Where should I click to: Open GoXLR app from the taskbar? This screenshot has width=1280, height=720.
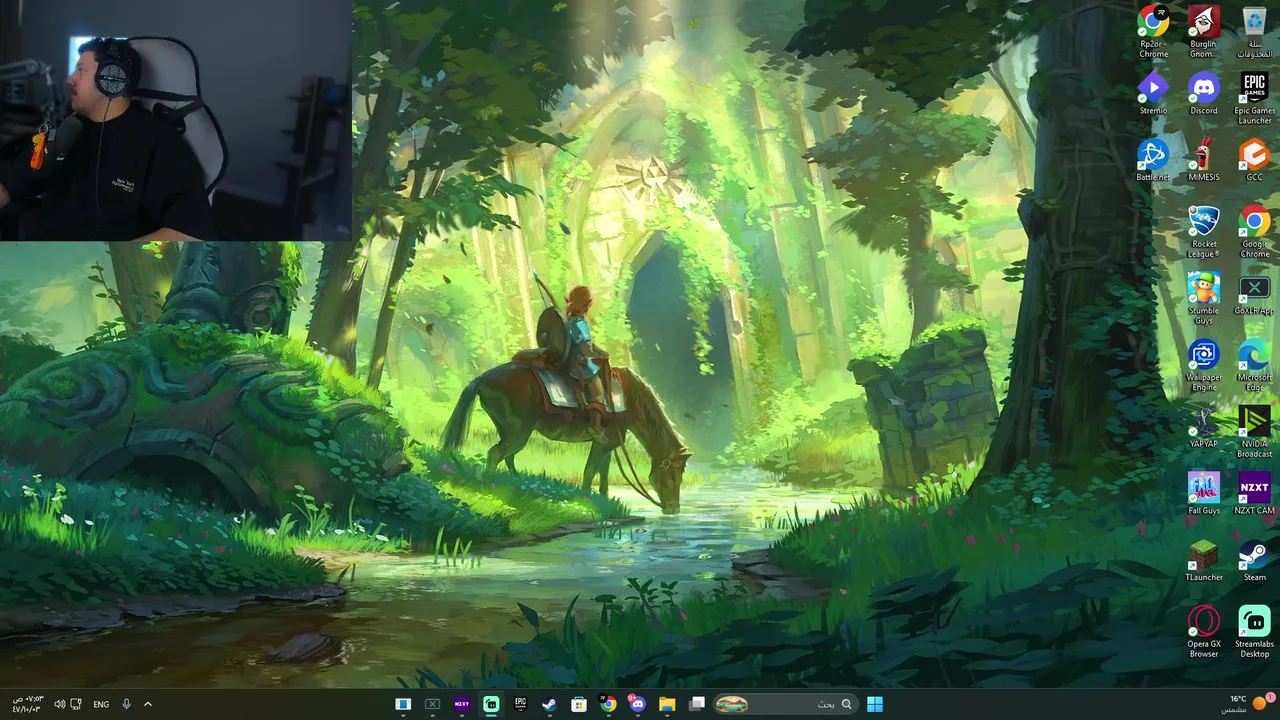click(432, 704)
